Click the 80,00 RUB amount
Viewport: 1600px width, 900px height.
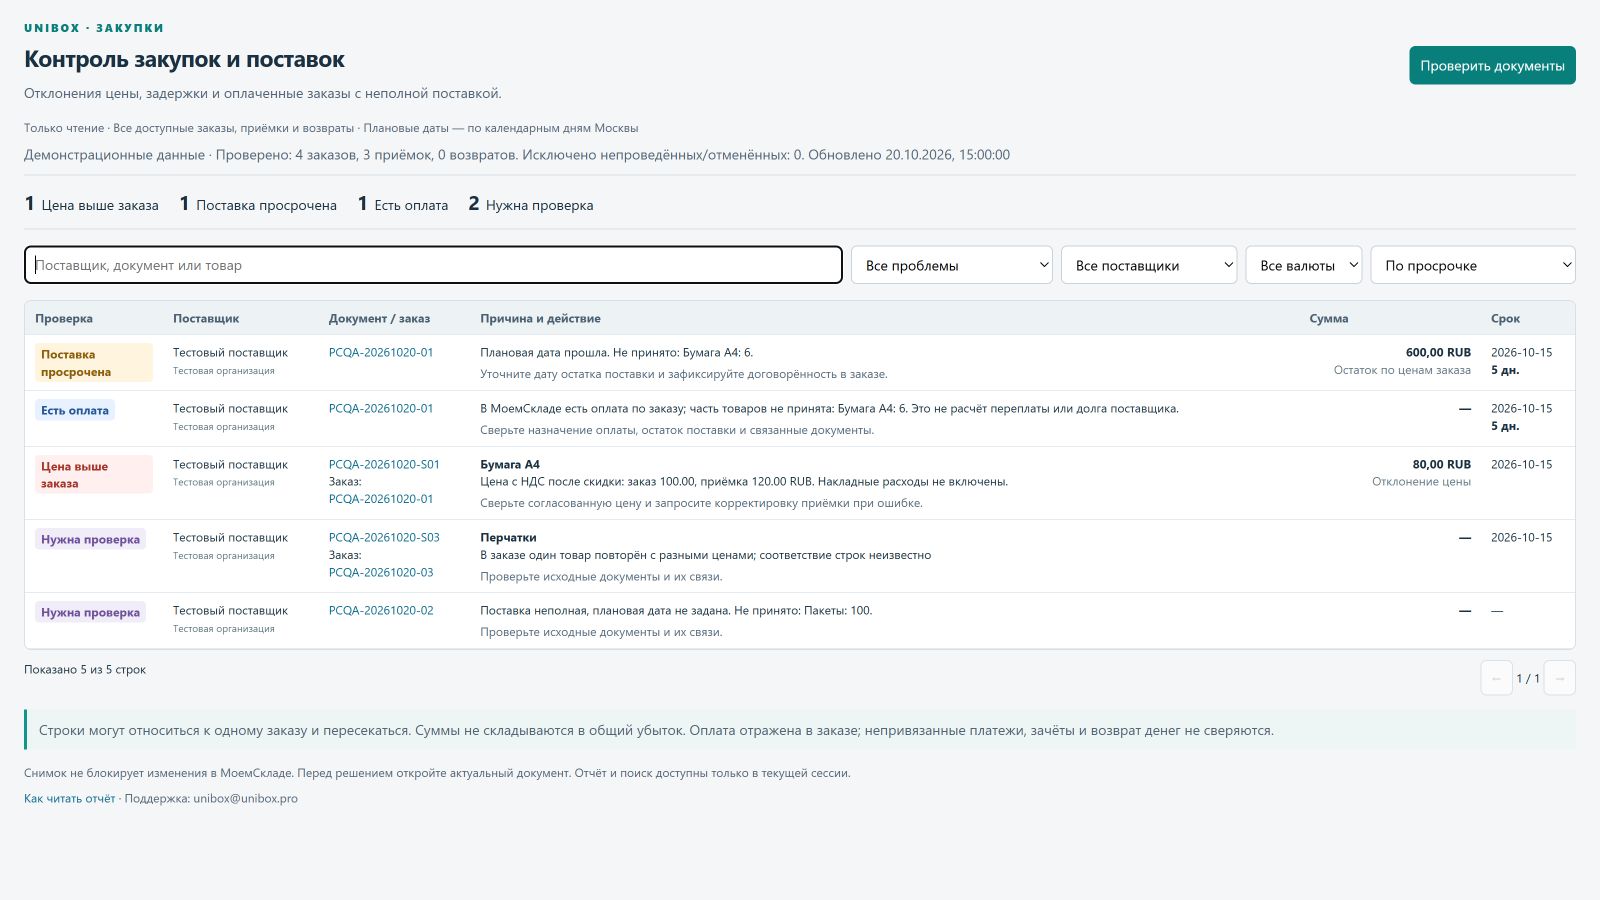point(1441,464)
